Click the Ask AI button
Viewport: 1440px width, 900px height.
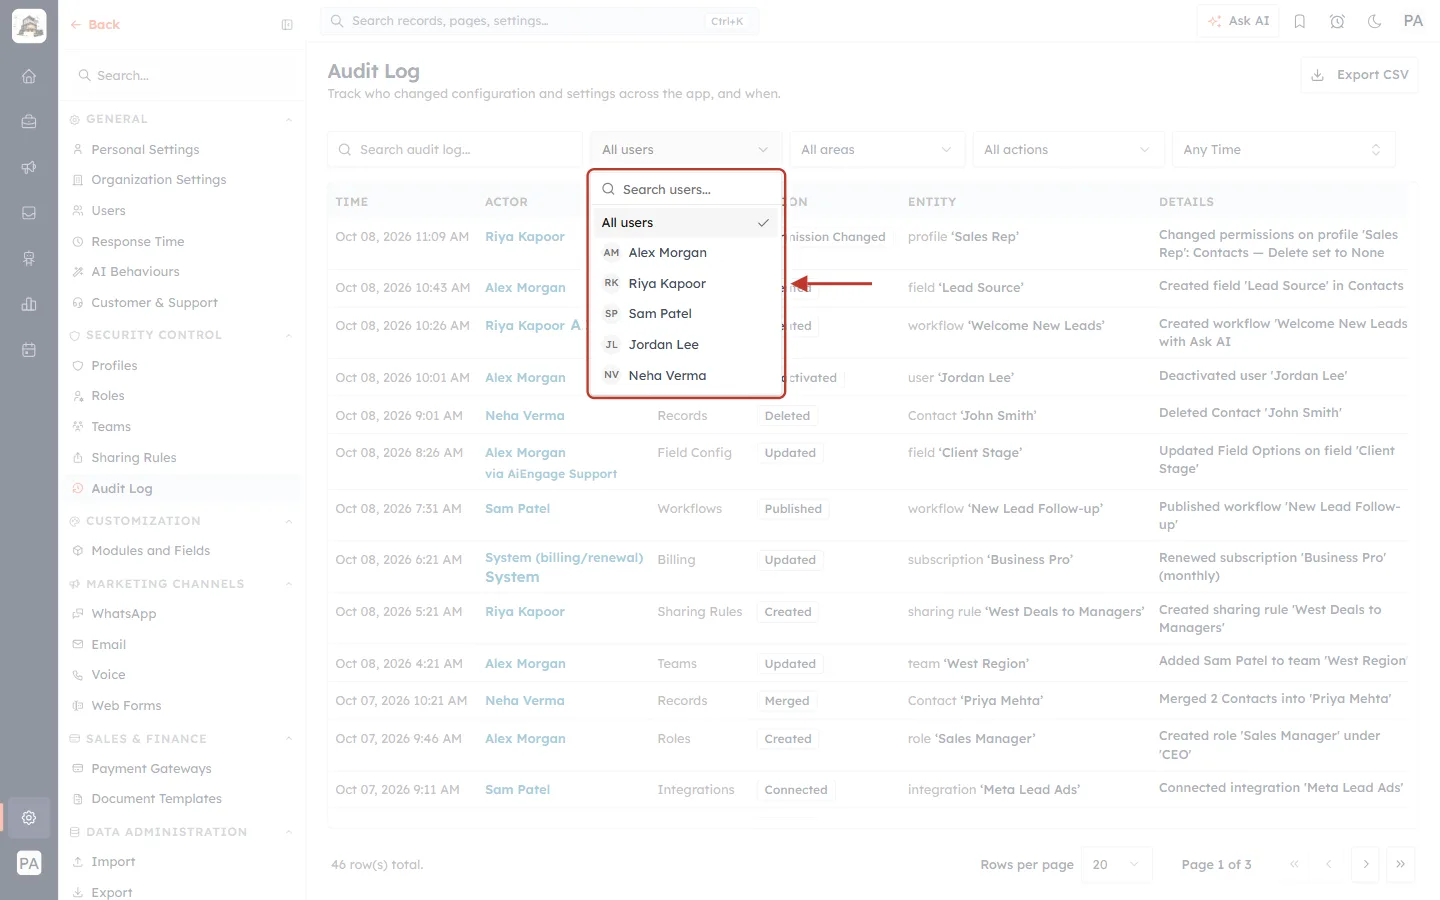pyautogui.click(x=1238, y=21)
